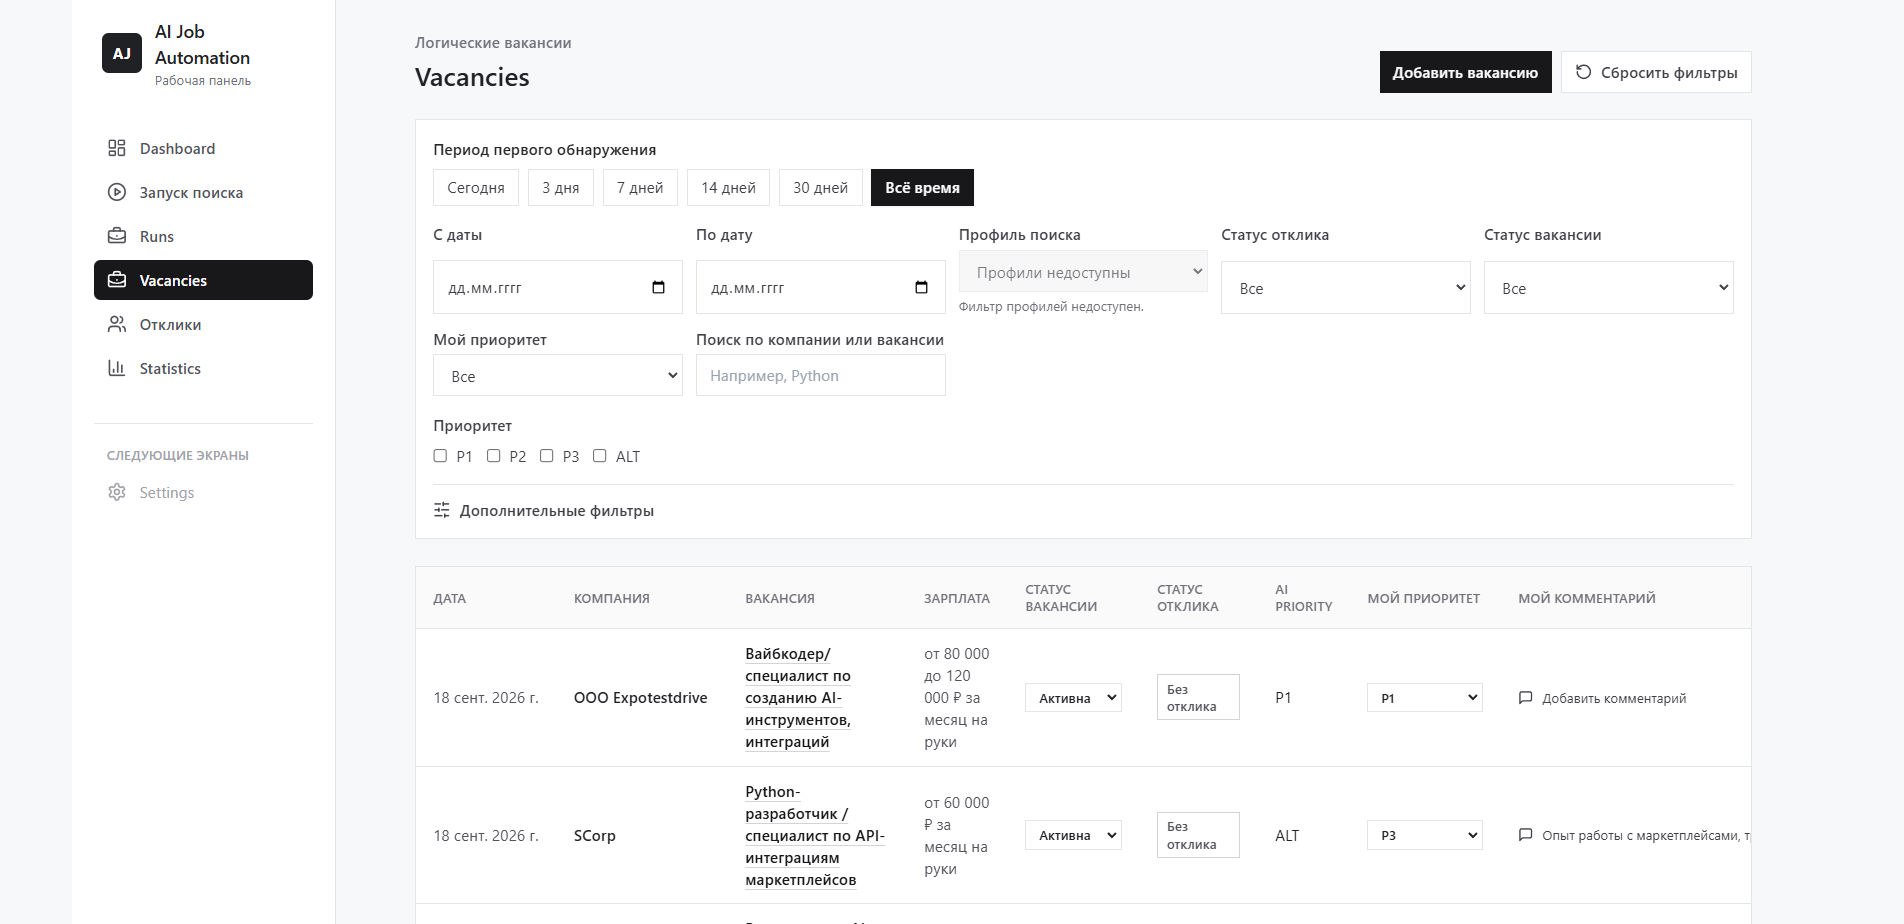
Task: Select the 30 дней period filter
Action: 821,188
